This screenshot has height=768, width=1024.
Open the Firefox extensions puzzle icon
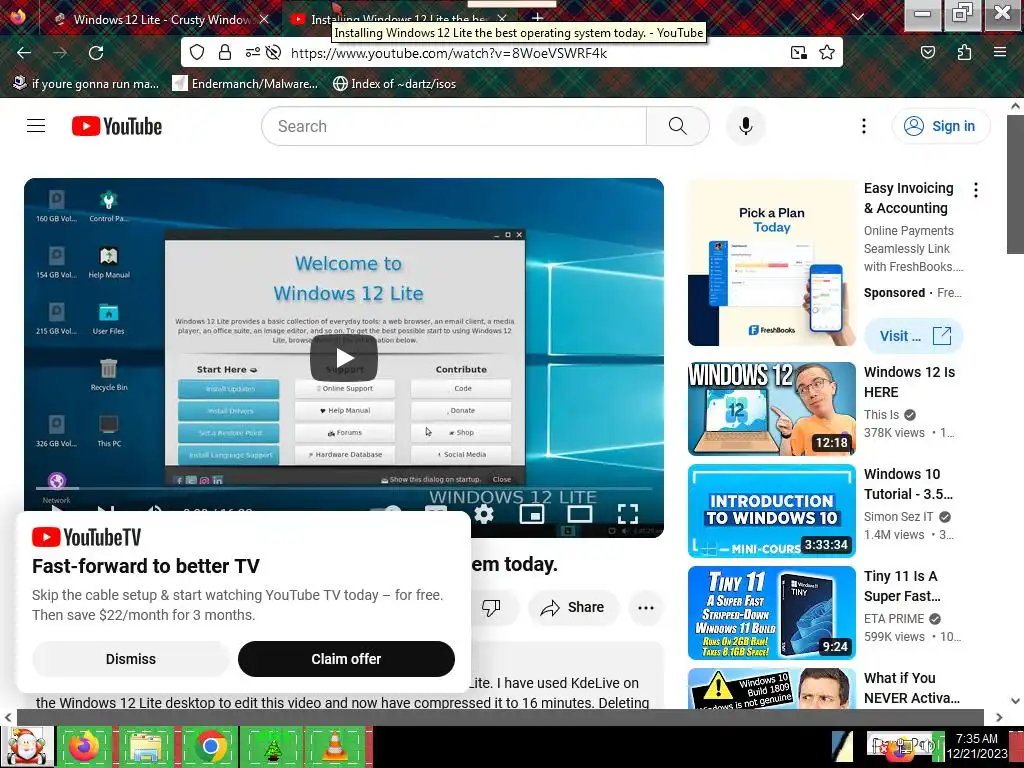[964, 52]
